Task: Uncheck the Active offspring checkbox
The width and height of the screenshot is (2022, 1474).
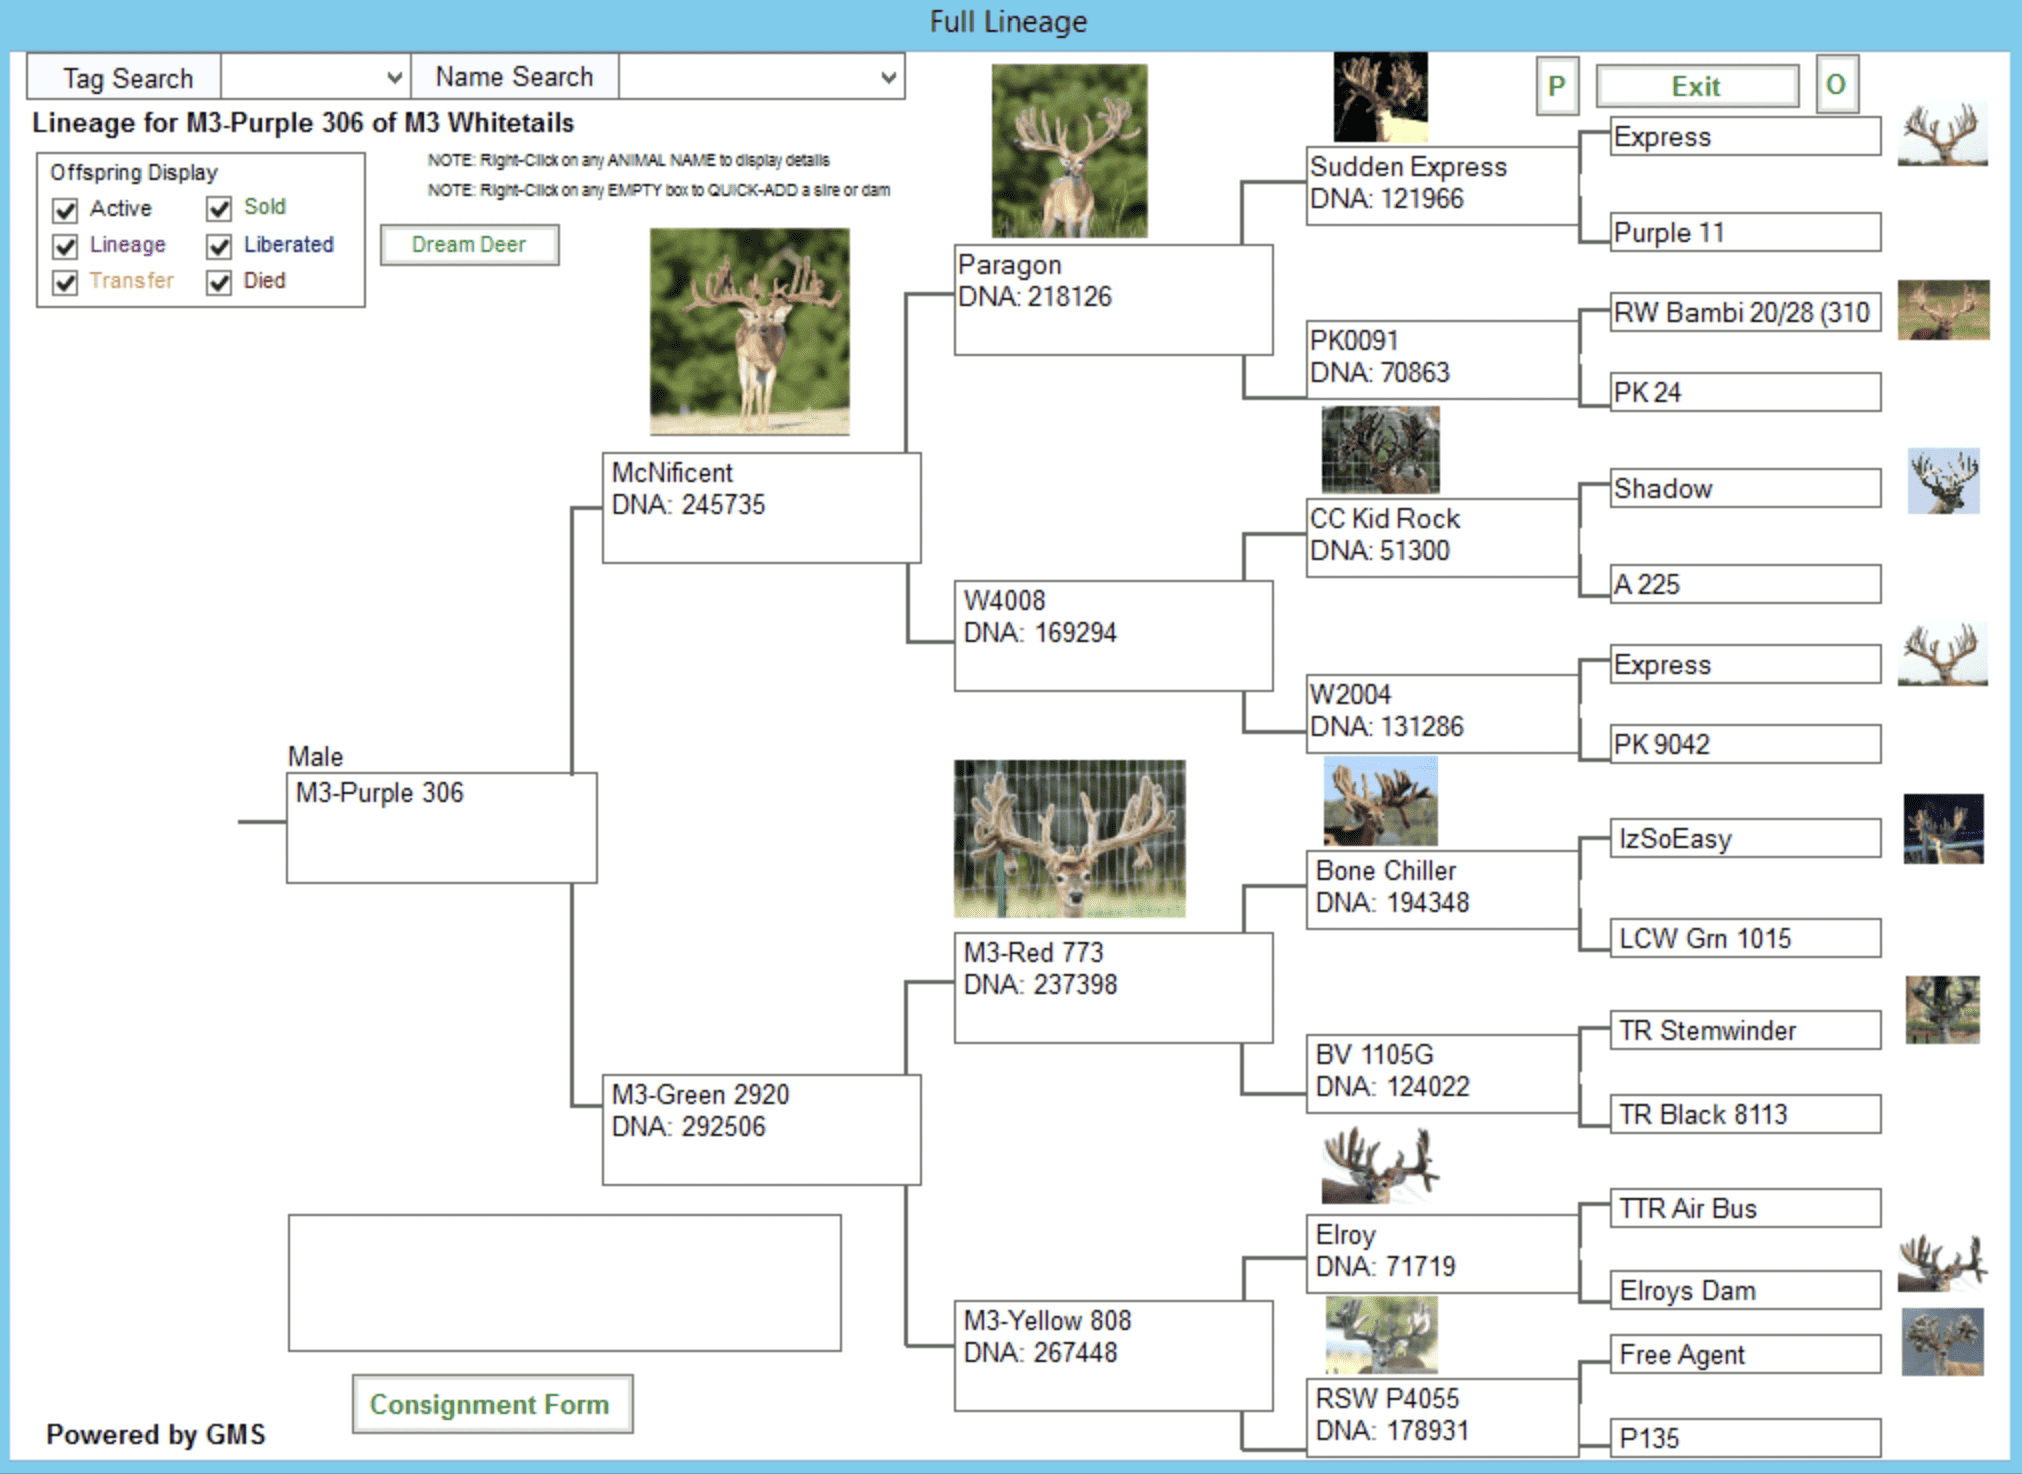Action: [x=66, y=210]
